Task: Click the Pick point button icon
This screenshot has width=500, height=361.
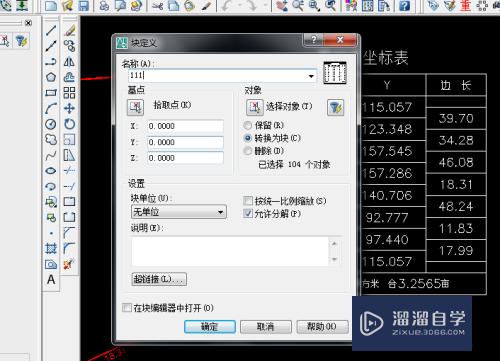Action: 135,107
